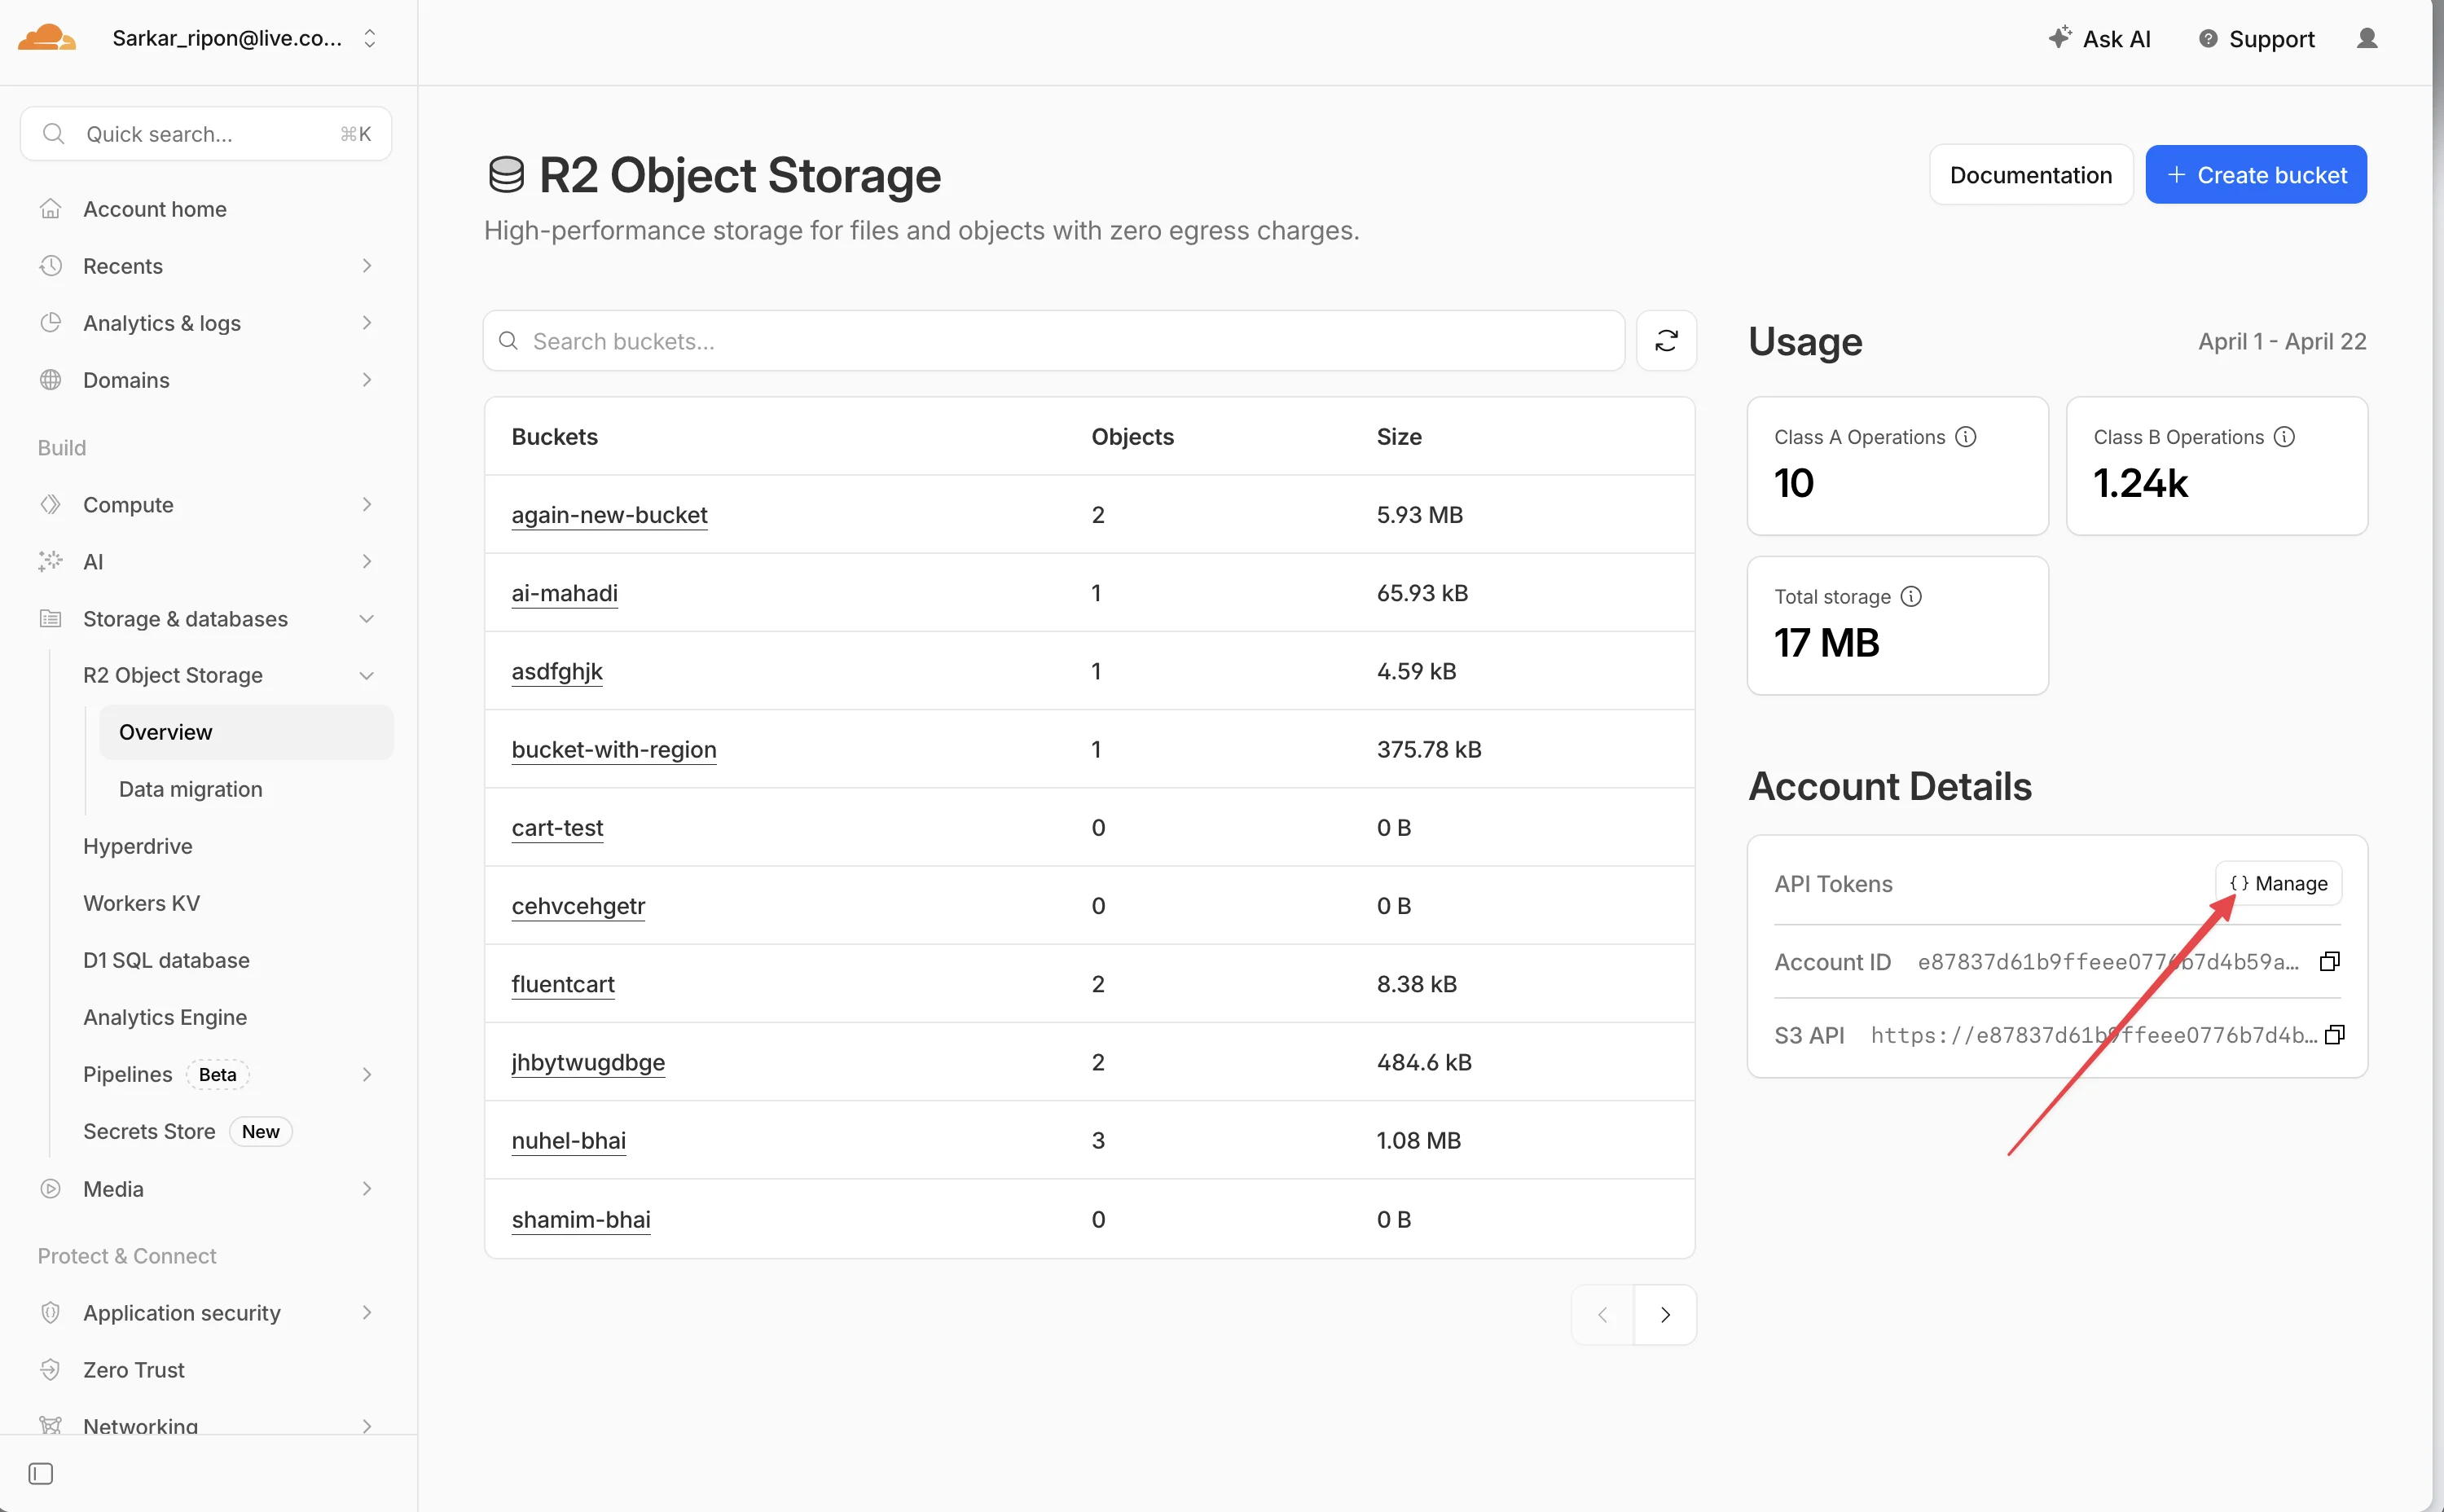Viewport: 2444px width, 1512px height.
Task: View Total storage info icon
Action: click(1913, 596)
